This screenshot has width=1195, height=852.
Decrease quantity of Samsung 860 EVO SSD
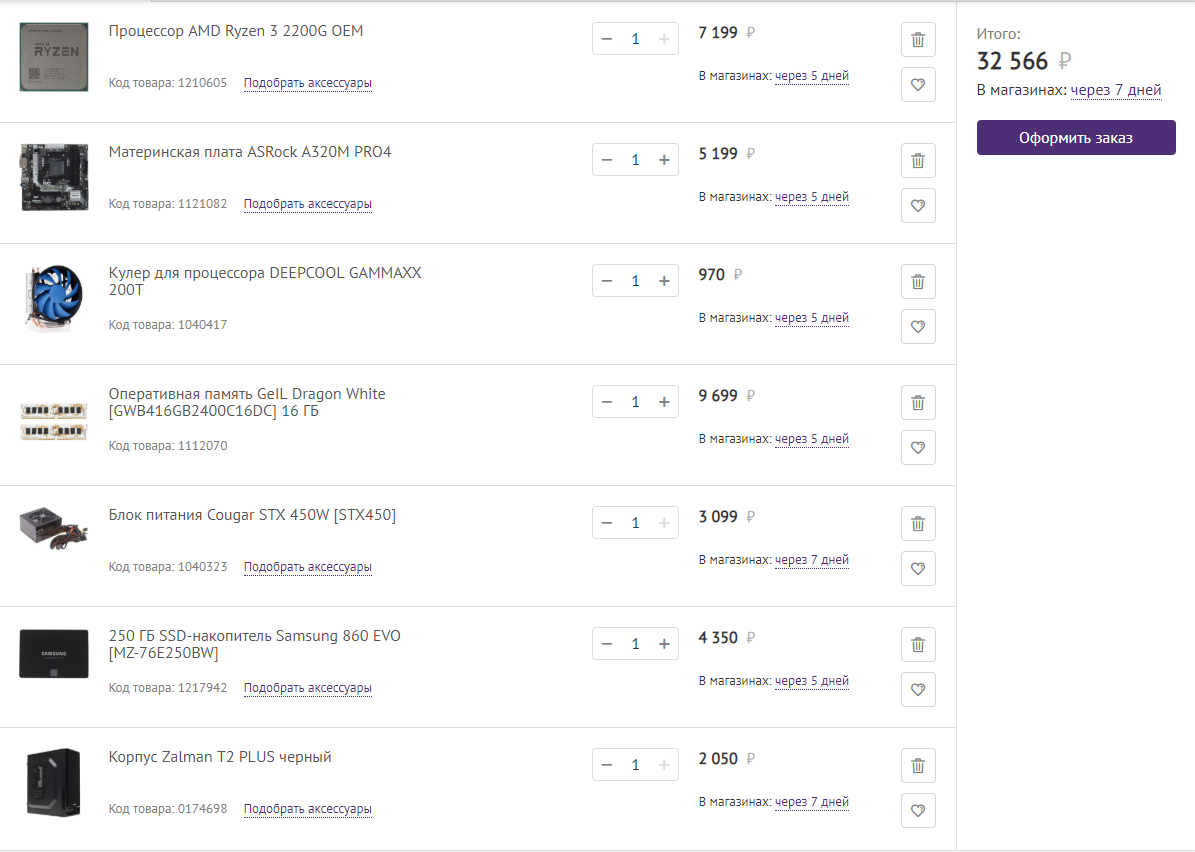tap(607, 644)
